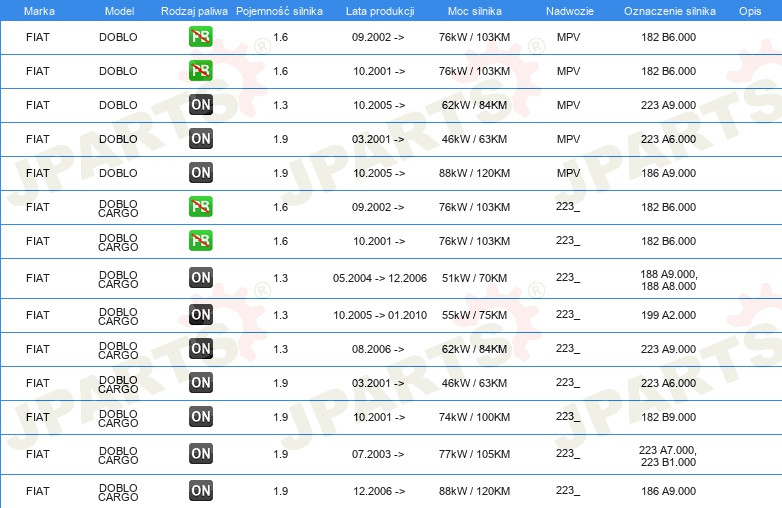782x508 pixels.
Task: Click the PB petrol icon in the DOBLO CARGO 09.2002 row
Action: (x=200, y=207)
